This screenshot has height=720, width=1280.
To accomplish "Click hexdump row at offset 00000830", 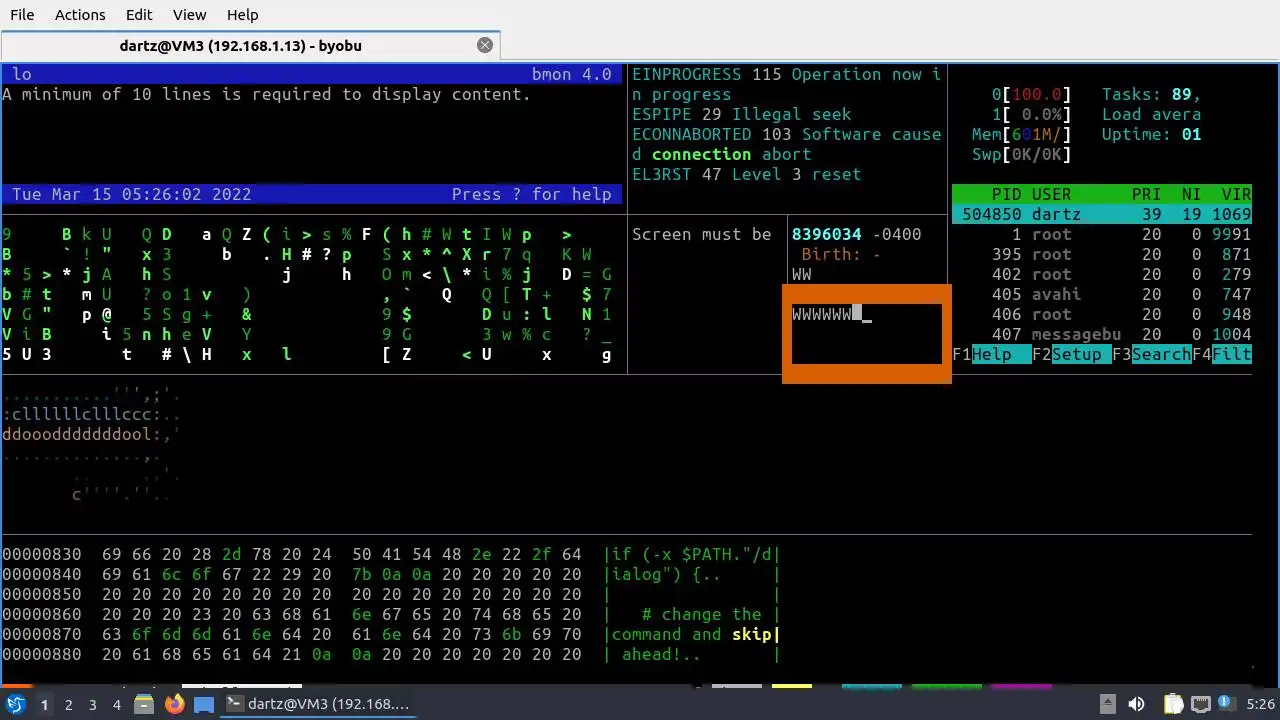I will coord(391,554).
